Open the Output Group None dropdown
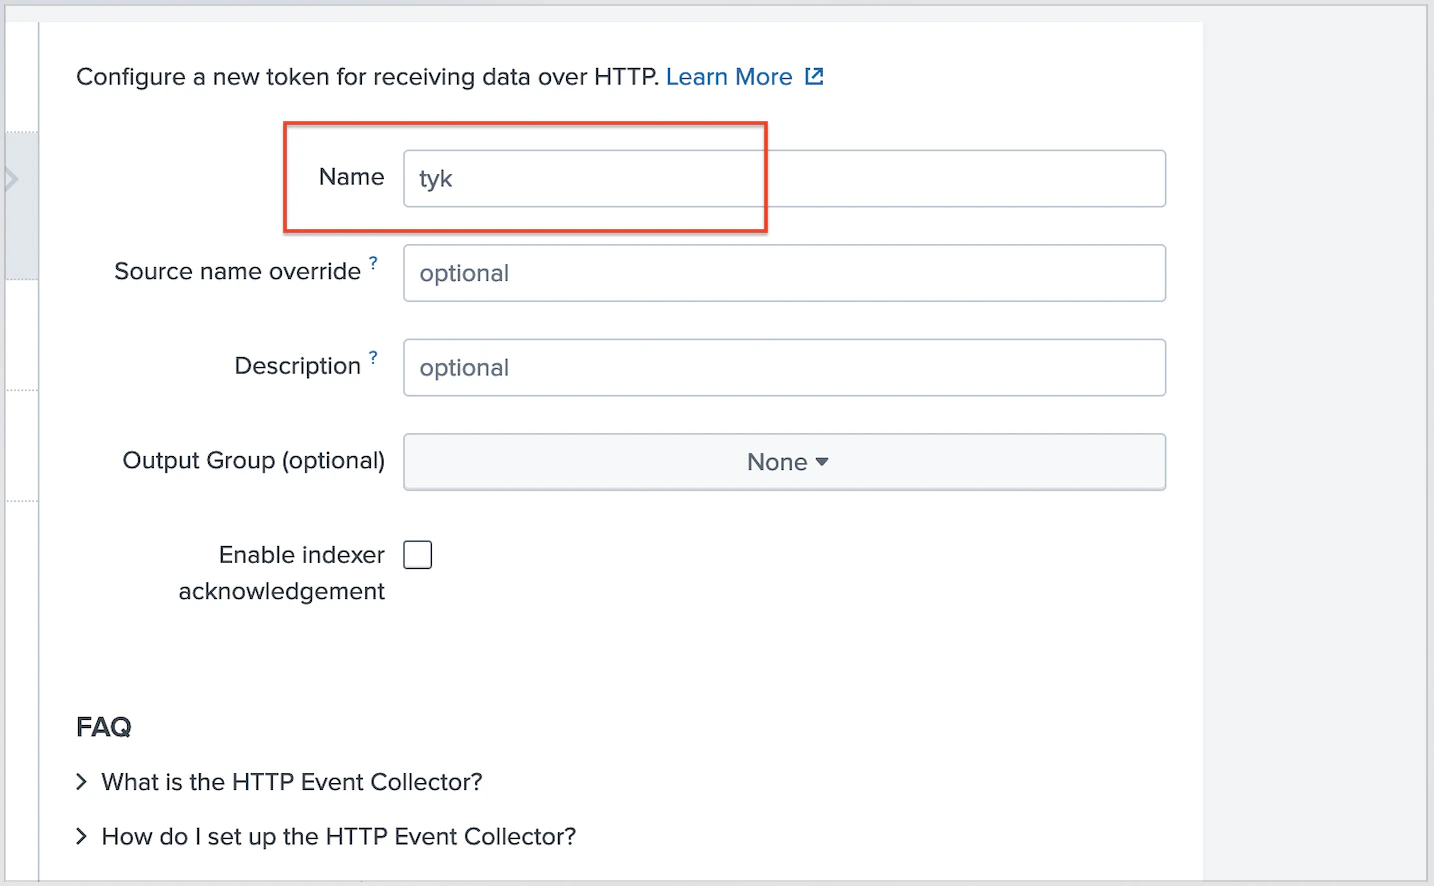The height and width of the screenshot is (886, 1434). pos(784,462)
